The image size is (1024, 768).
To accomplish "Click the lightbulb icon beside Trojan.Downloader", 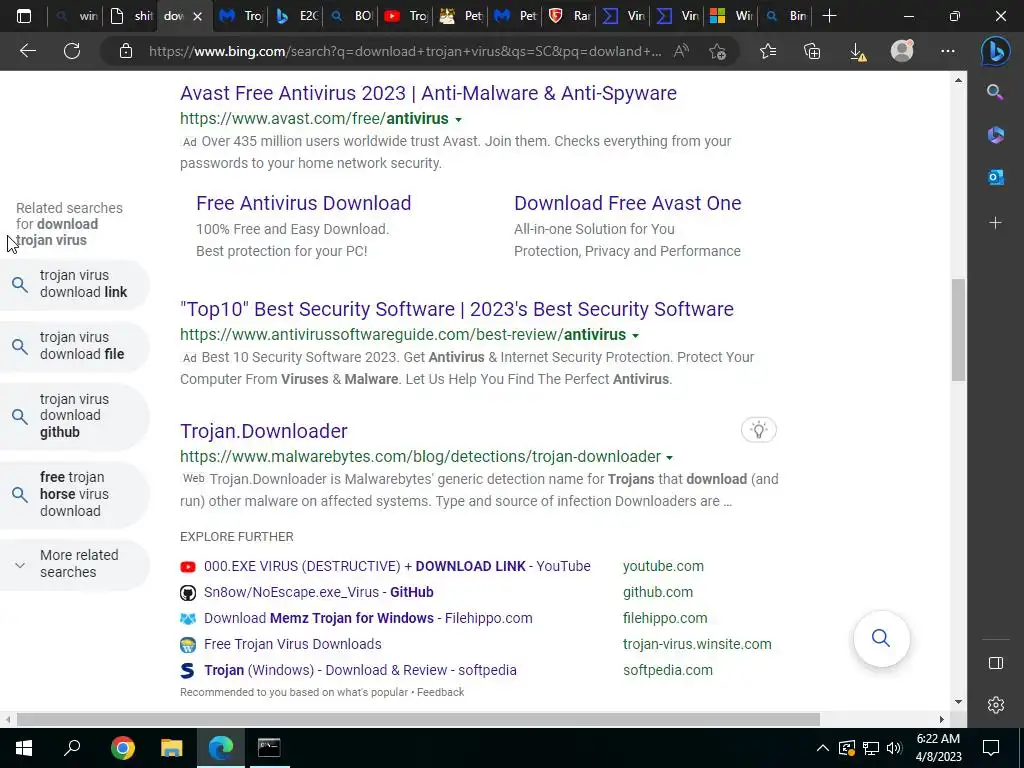I will pyautogui.click(x=758, y=430).
